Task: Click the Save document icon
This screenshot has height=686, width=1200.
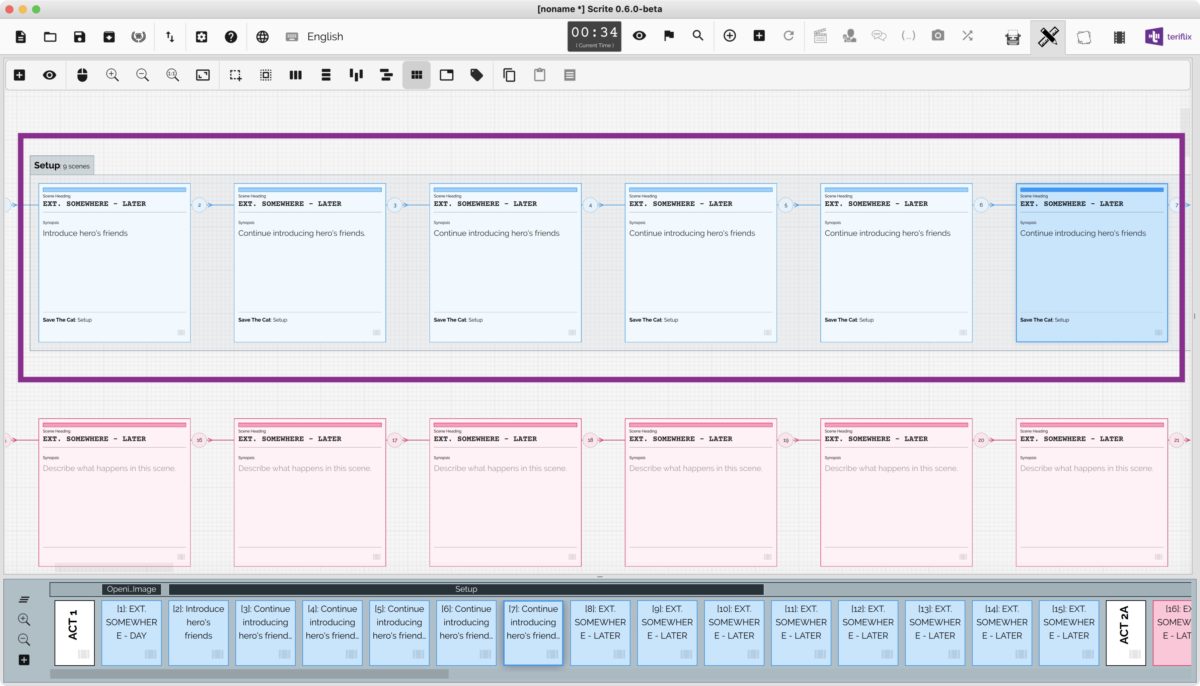Action: click(79, 37)
